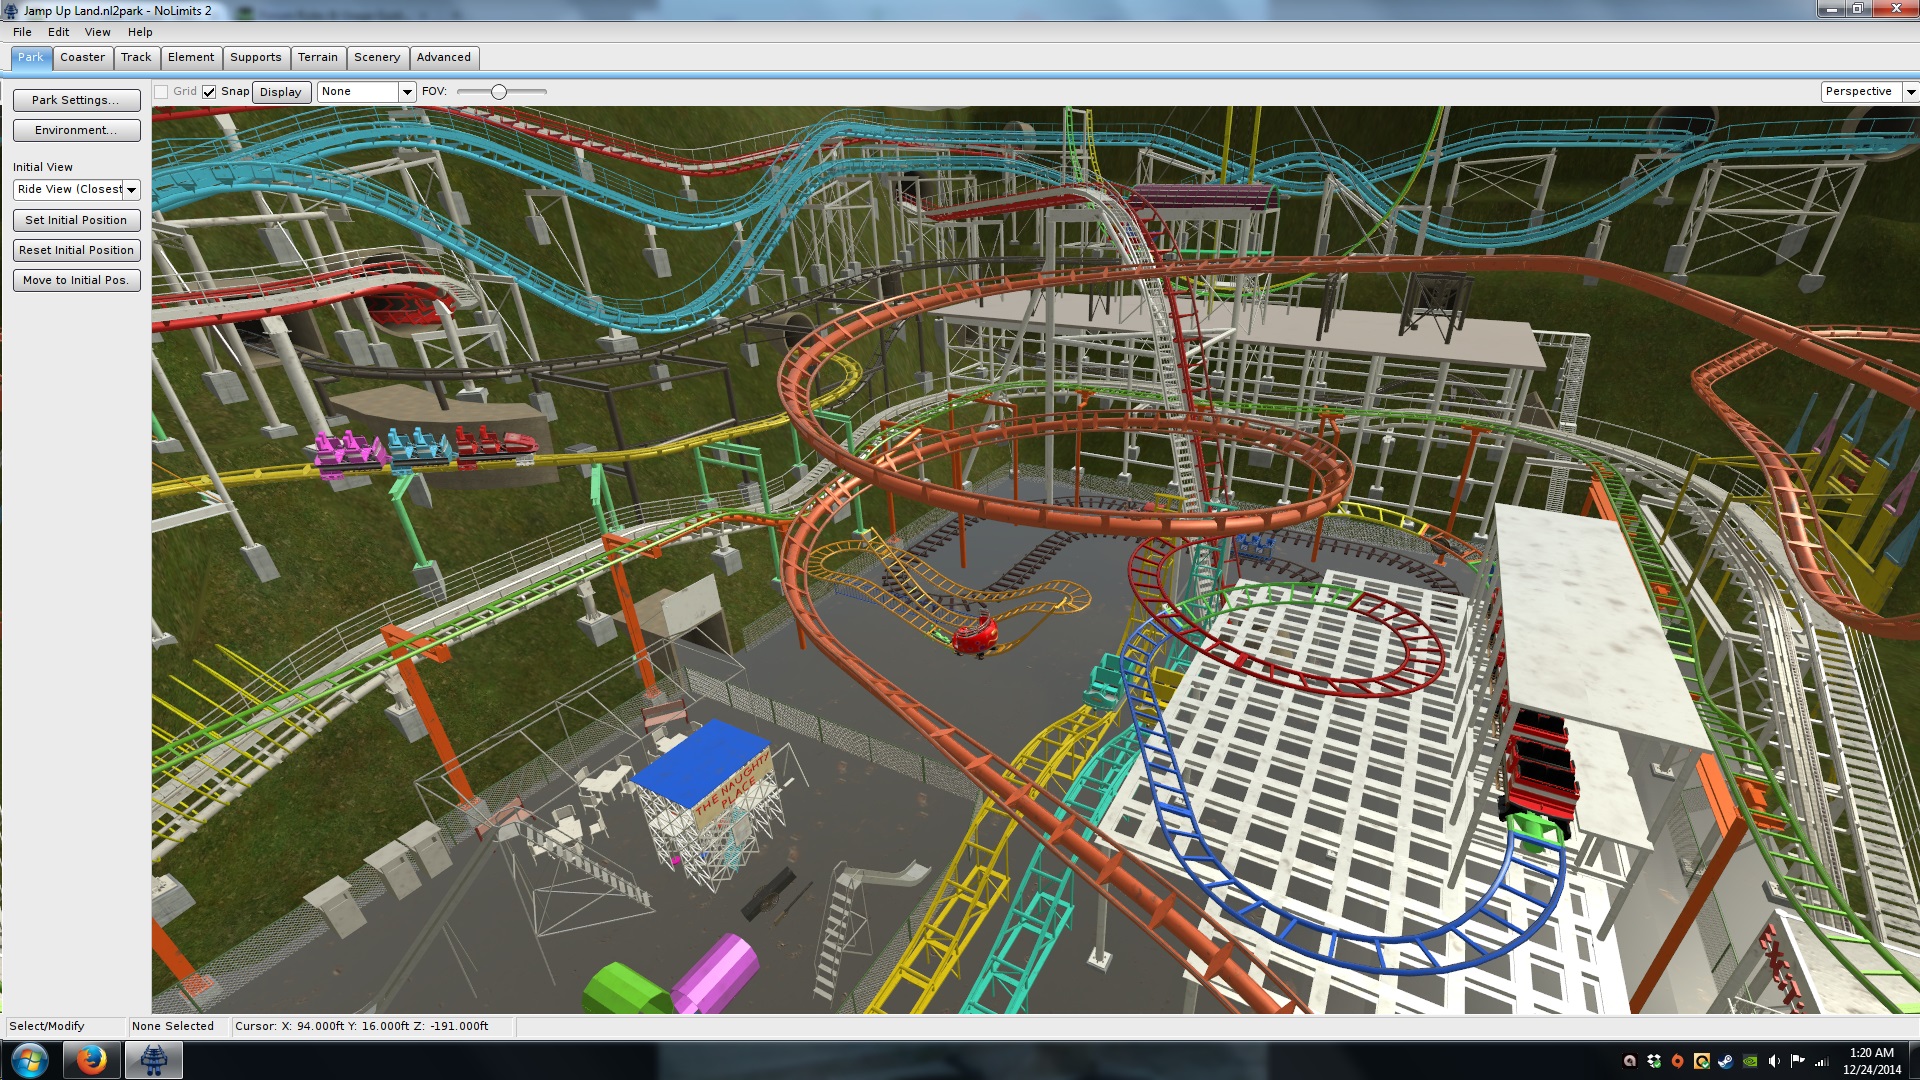Click the volume speaker tray icon
1920x1080 pixels.
click(1774, 1061)
